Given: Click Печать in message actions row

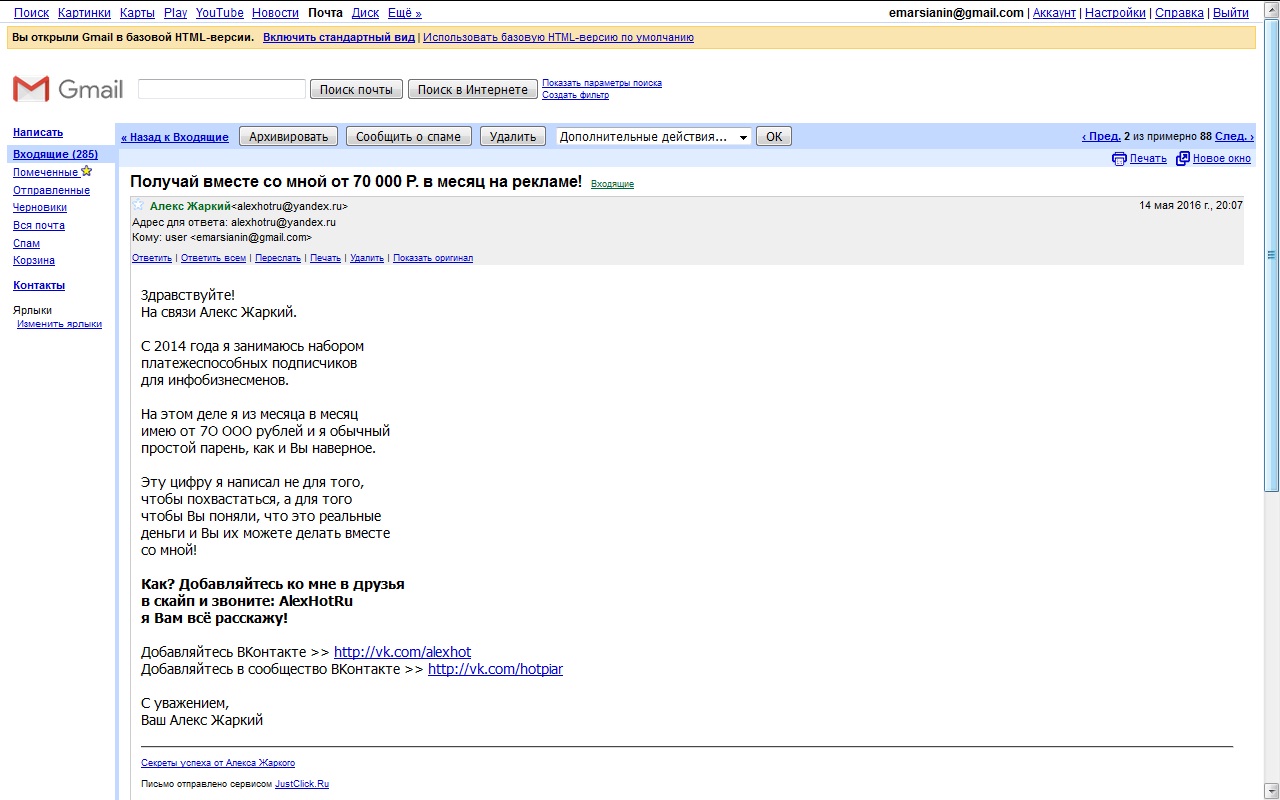Looking at the screenshot, I should [x=325, y=258].
